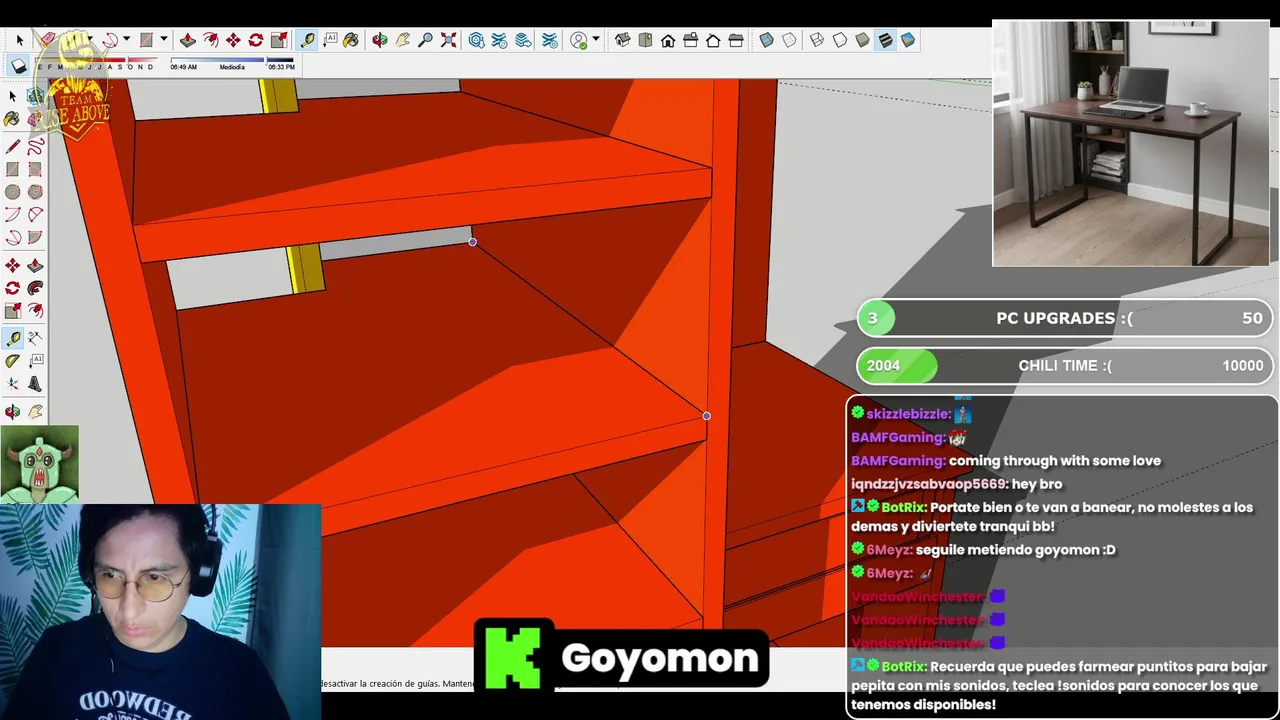1280x720 pixels.
Task: Open the Arc tool dropdown arrow
Action: [x=126, y=40]
